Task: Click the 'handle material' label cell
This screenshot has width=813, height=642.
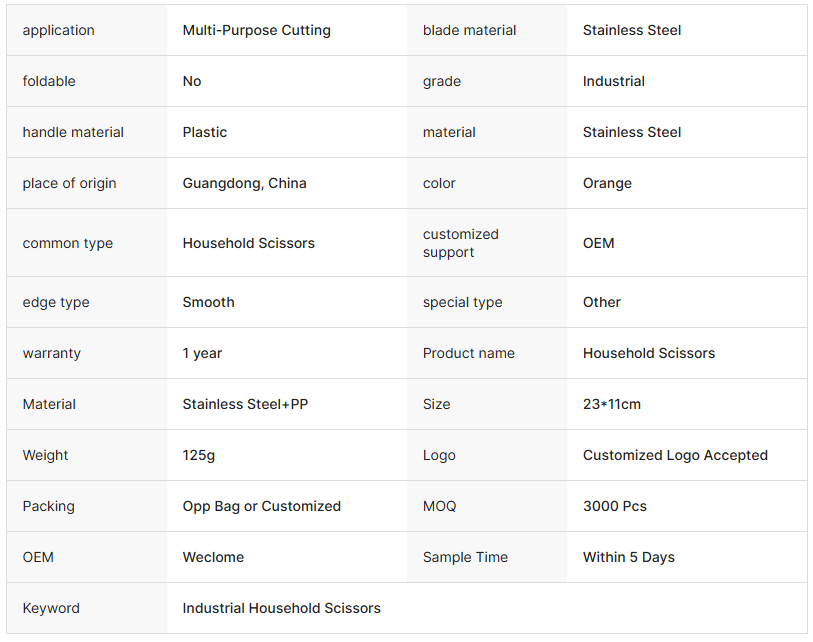Action: coord(73,132)
